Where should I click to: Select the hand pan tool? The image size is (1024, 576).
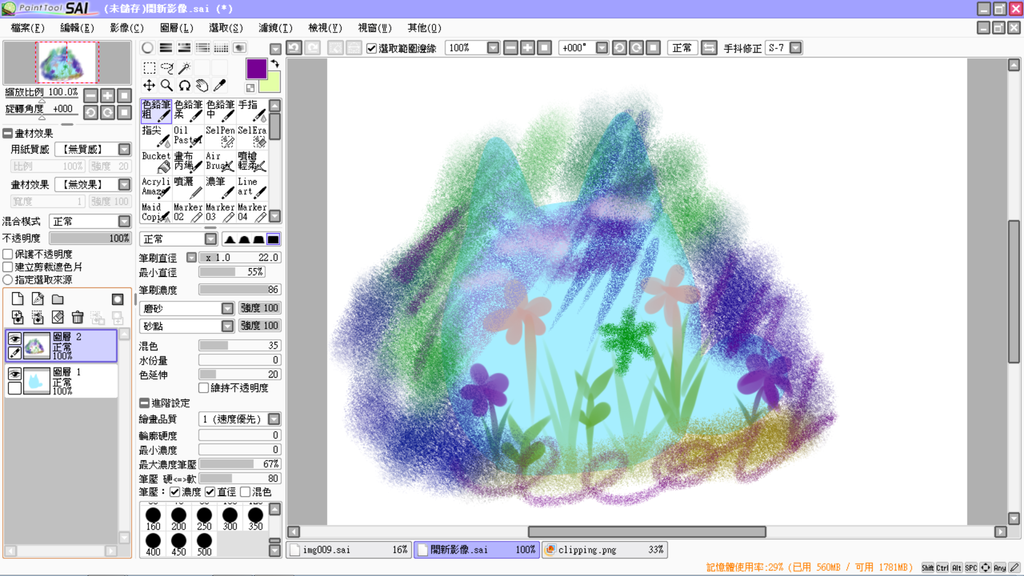pos(202,86)
